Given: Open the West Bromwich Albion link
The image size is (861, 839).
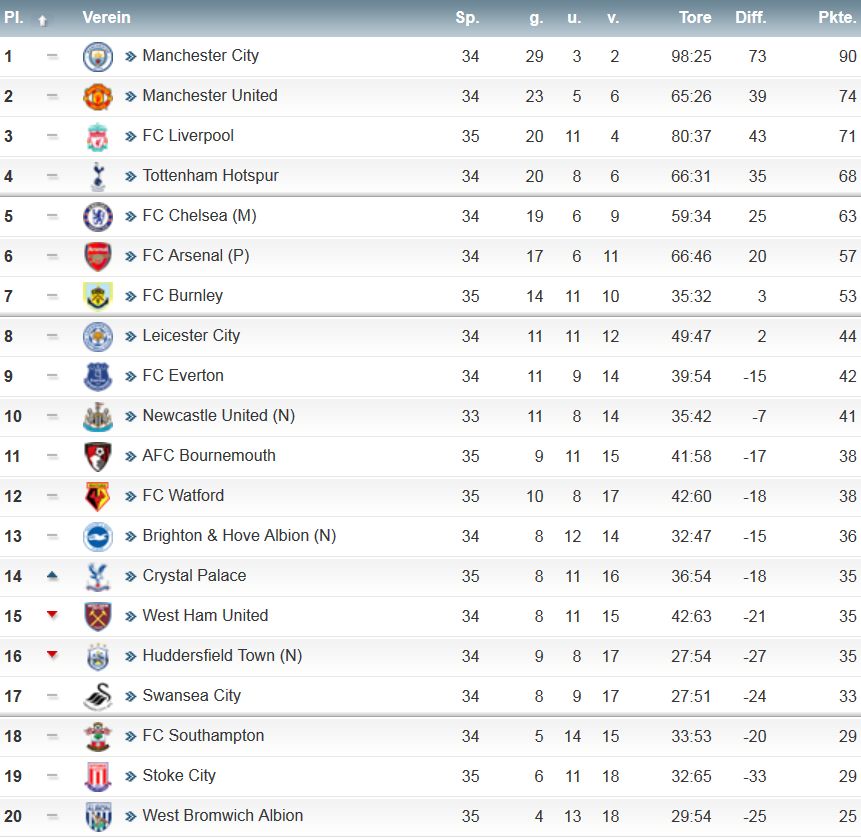Looking at the screenshot, I should coord(222,815).
